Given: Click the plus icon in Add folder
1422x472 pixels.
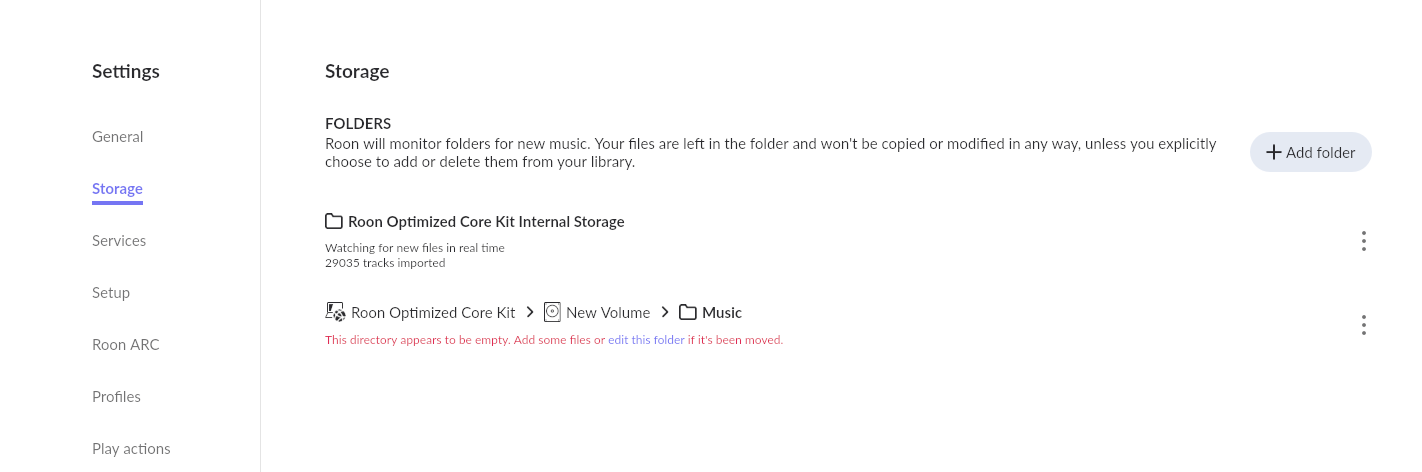Looking at the screenshot, I should pos(1273,153).
